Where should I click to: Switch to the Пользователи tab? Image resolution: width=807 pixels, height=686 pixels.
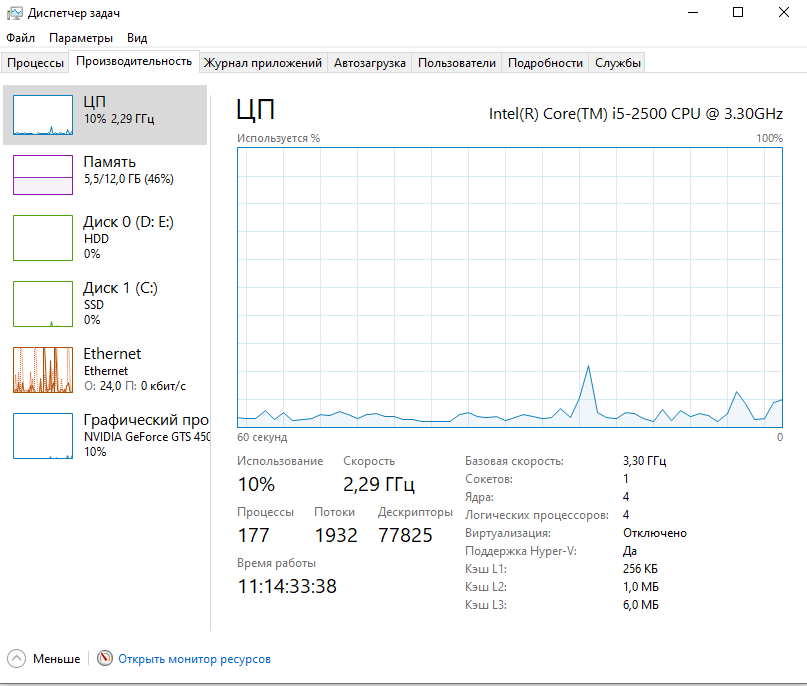457,63
